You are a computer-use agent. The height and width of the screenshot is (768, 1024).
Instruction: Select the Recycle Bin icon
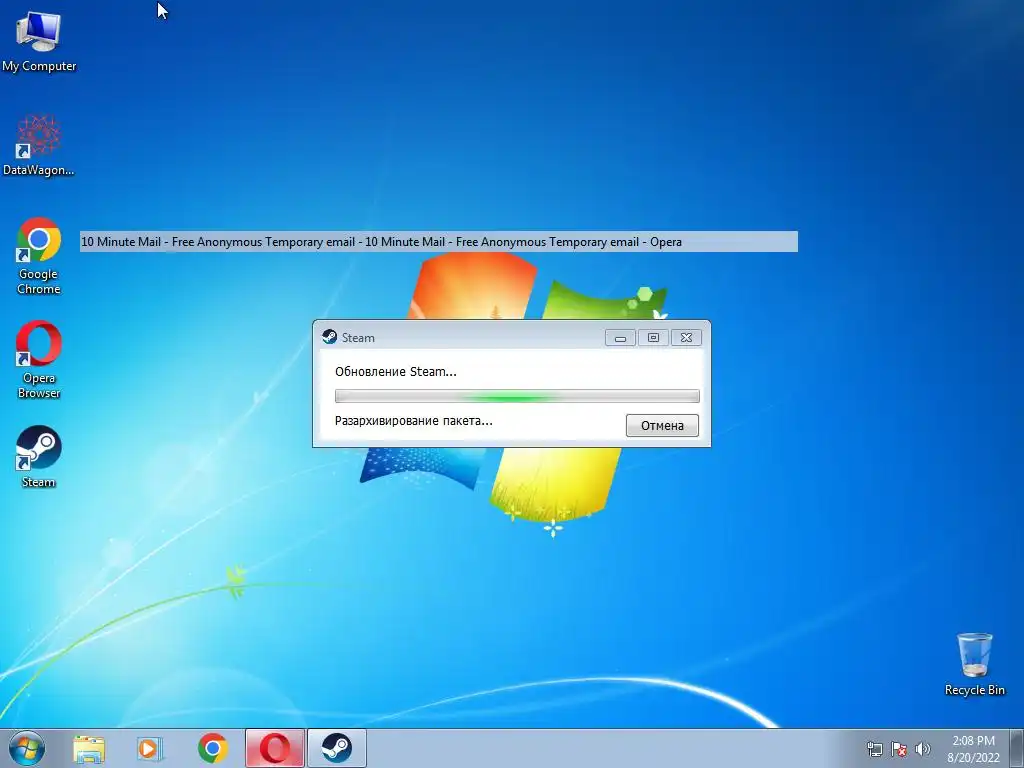click(x=974, y=664)
